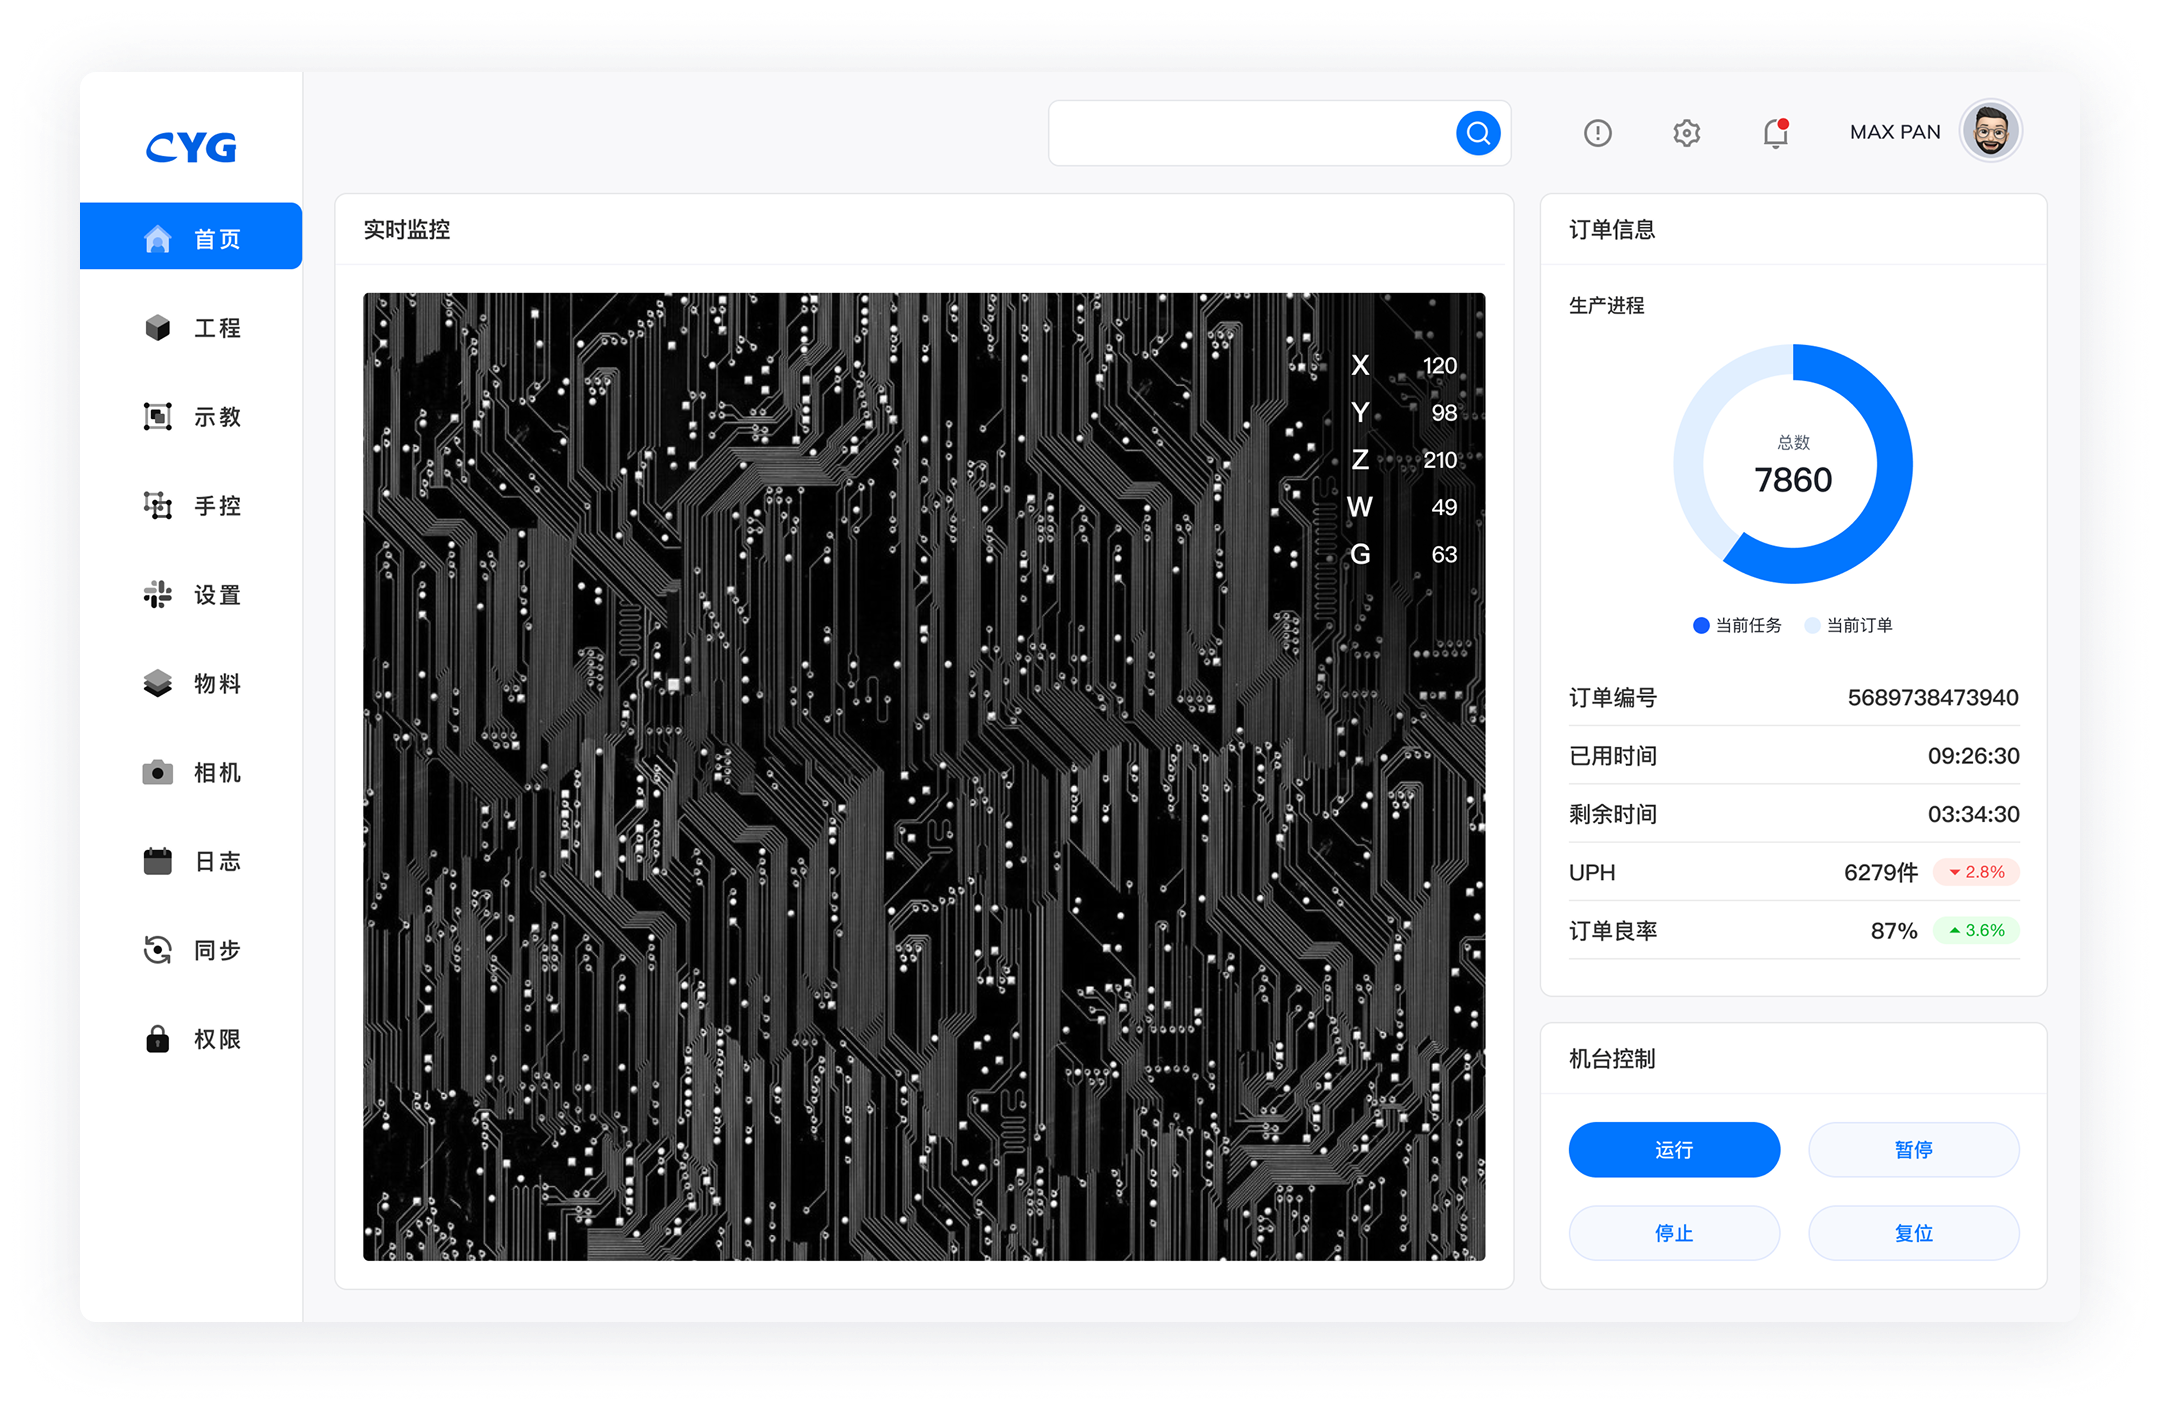Click the MAX PAN username

pyautogui.click(x=1895, y=132)
